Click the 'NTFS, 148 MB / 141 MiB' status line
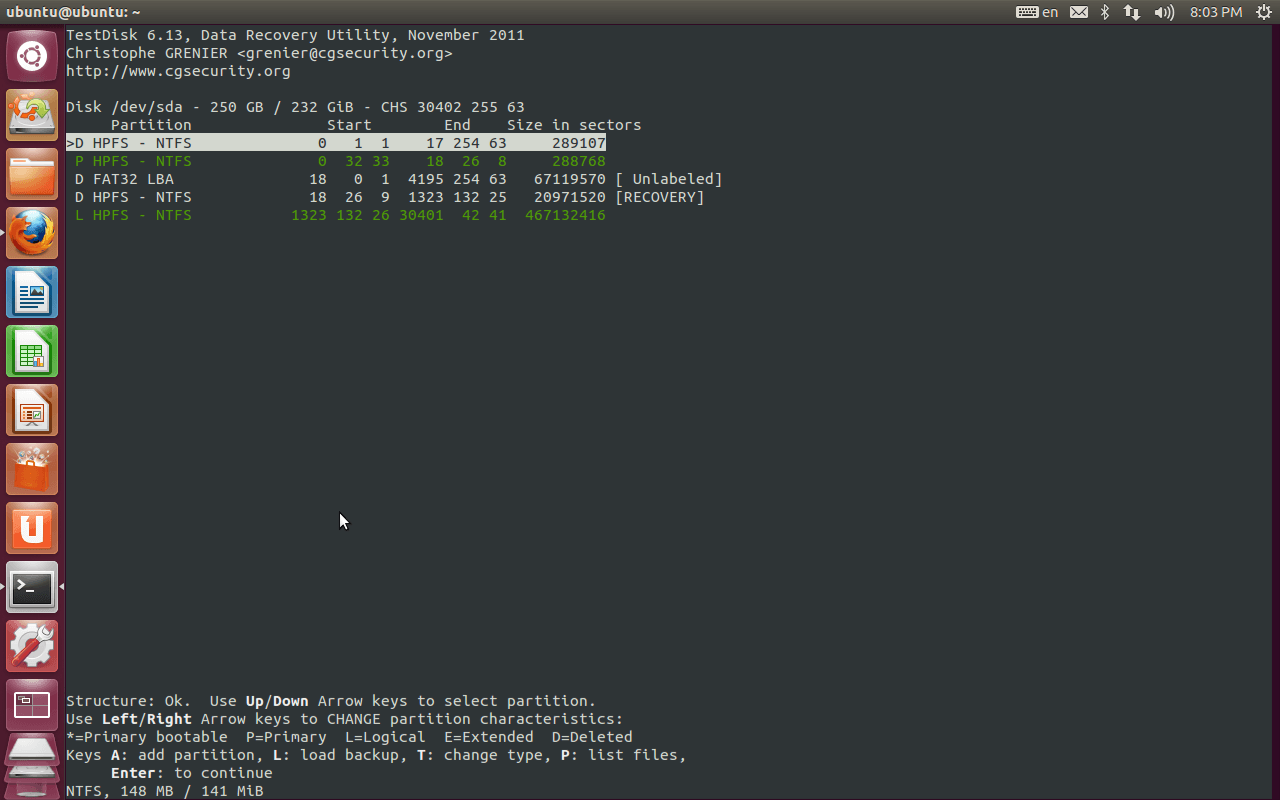1280x800 pixels. tap(165, 791)
